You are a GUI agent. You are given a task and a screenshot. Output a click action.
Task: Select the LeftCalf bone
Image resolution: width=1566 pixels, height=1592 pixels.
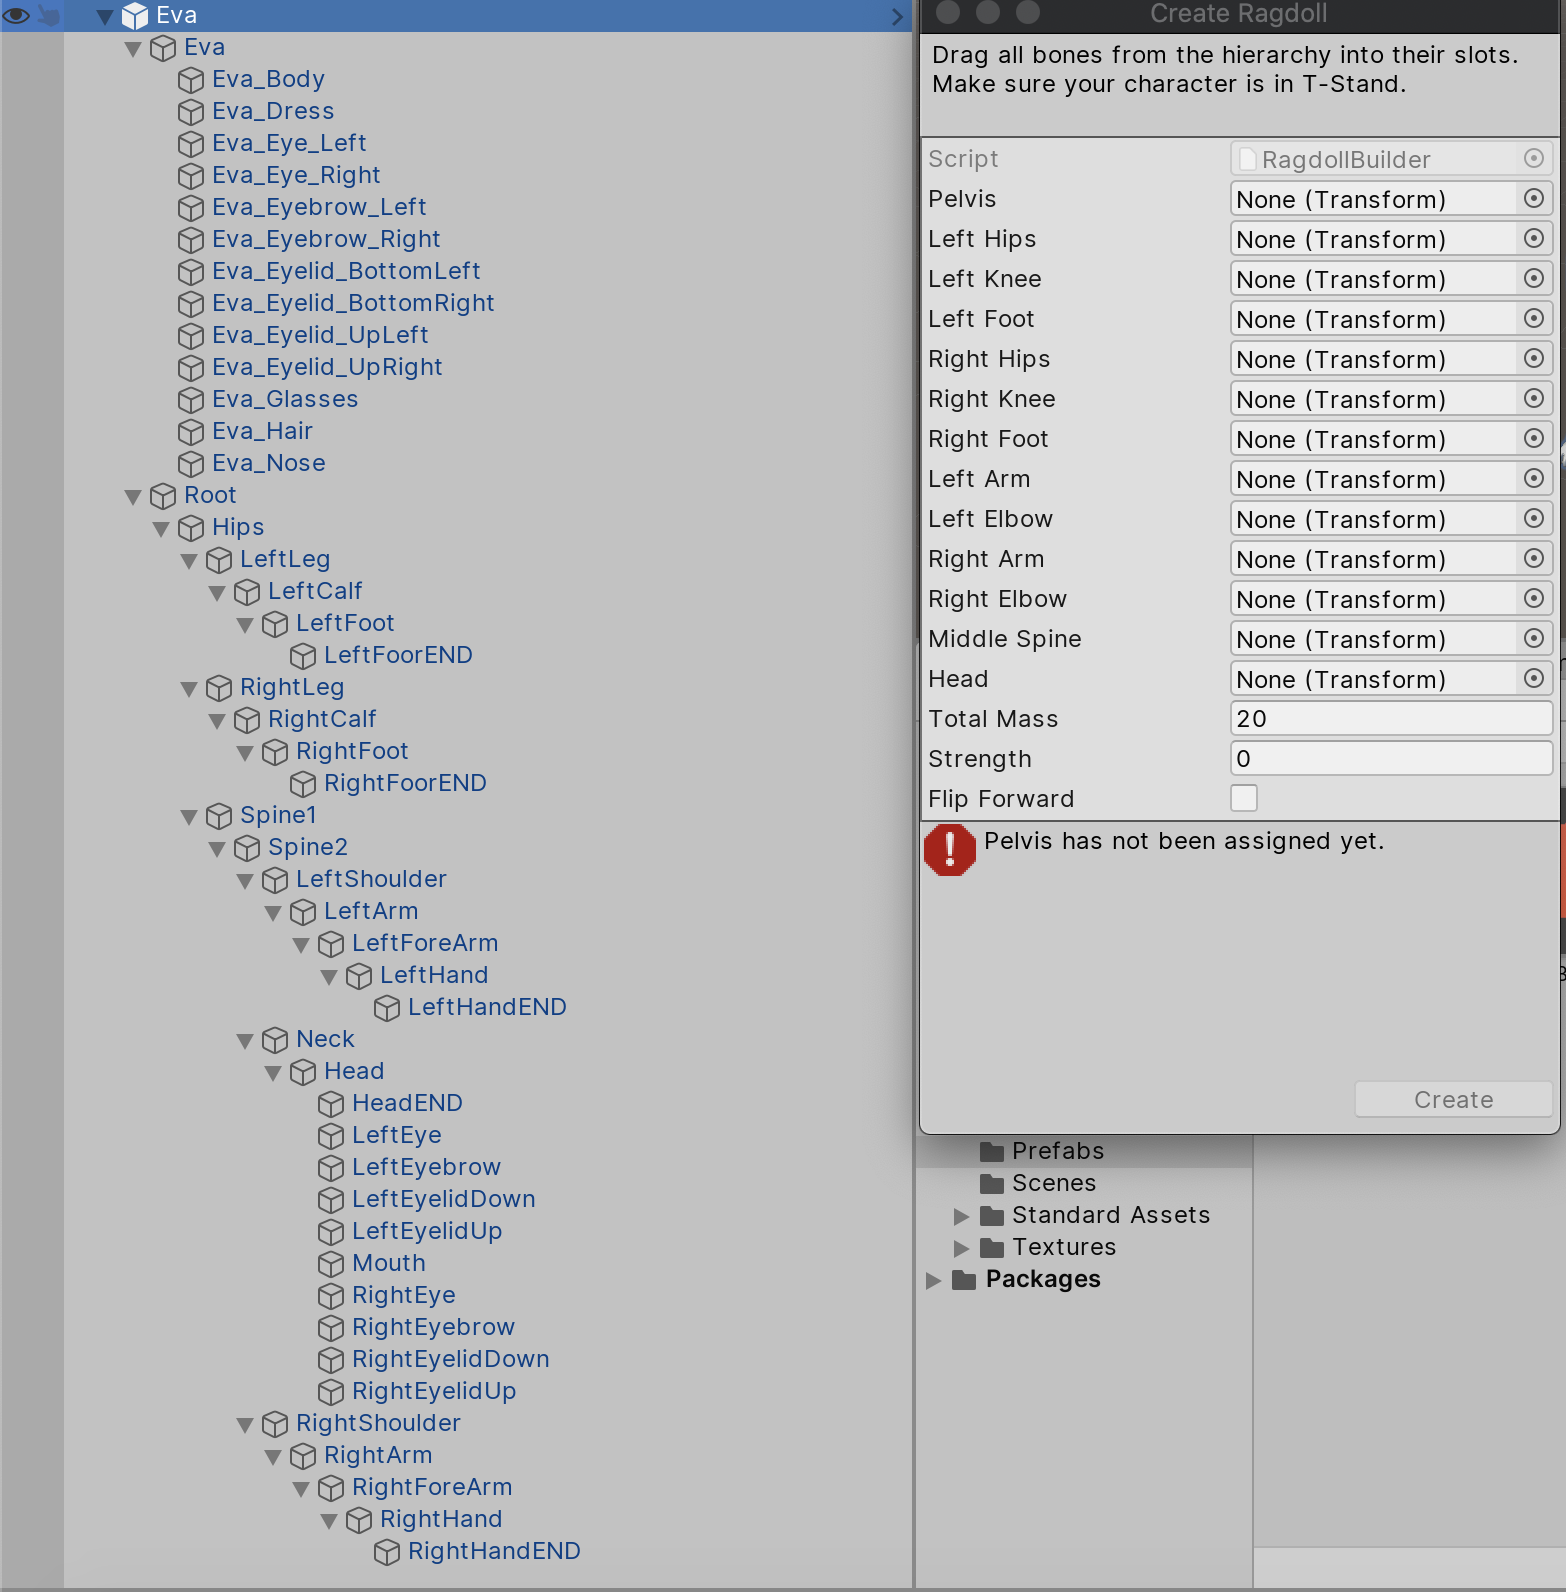coord(315,591)
